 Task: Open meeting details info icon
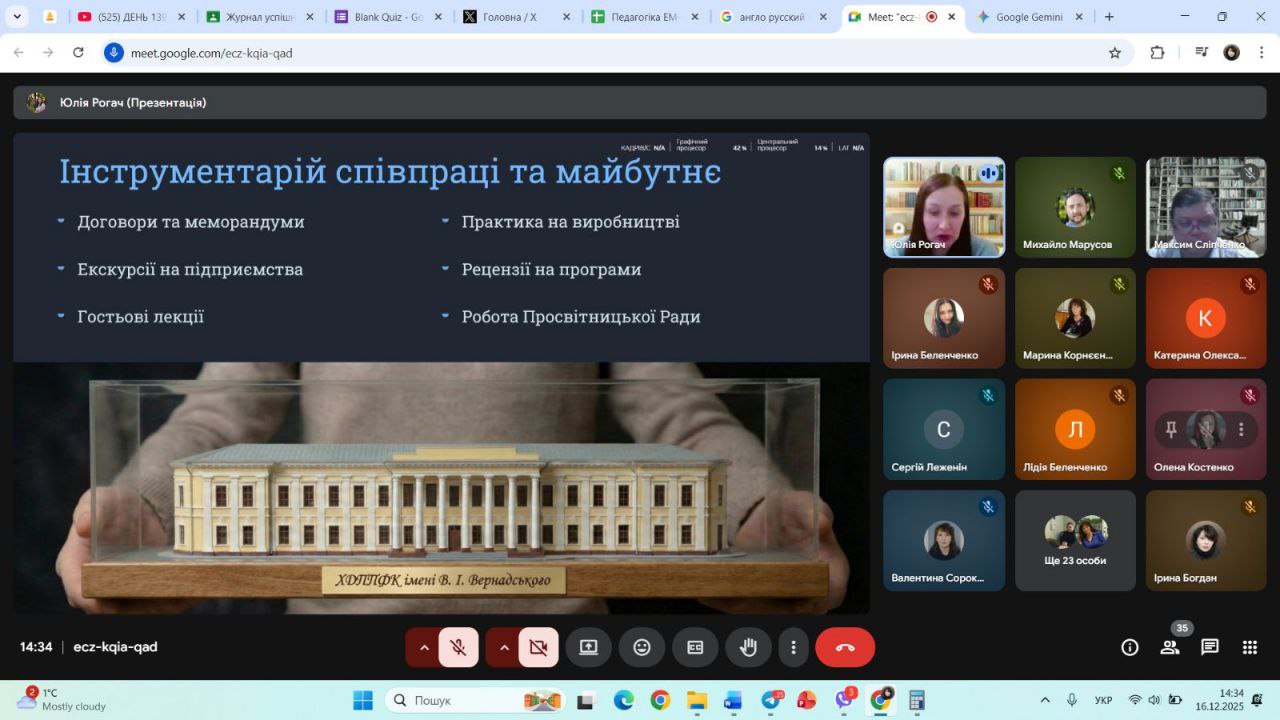[1130, 647]
